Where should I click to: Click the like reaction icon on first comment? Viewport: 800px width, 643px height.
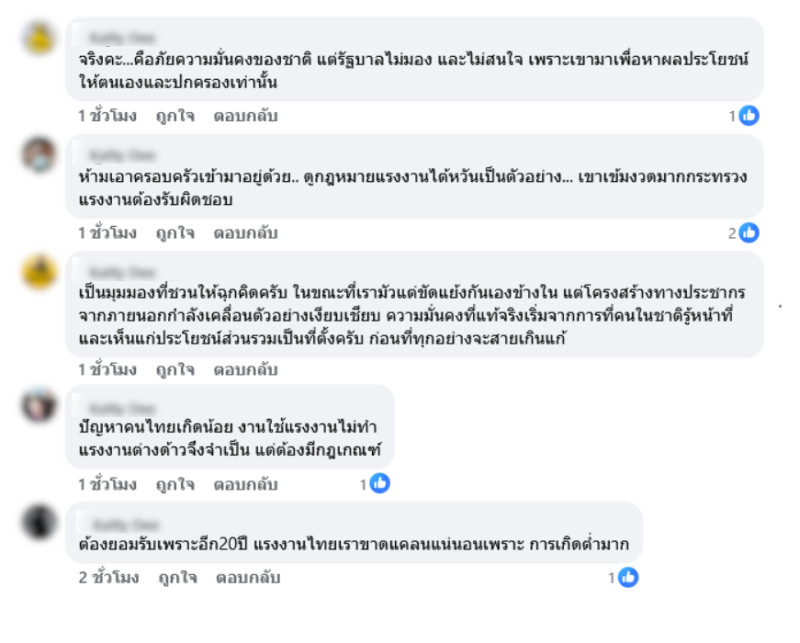[x=749, y=116]
